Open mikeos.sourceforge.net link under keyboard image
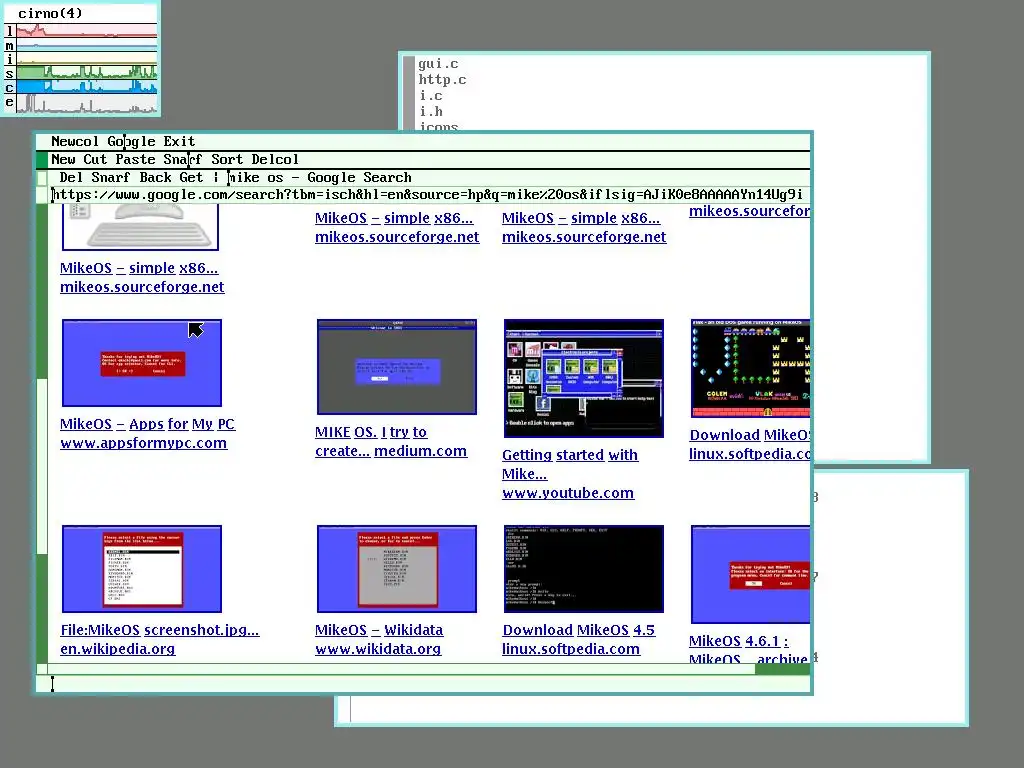The image size is (1024, 768). click(x=142, y=287)
